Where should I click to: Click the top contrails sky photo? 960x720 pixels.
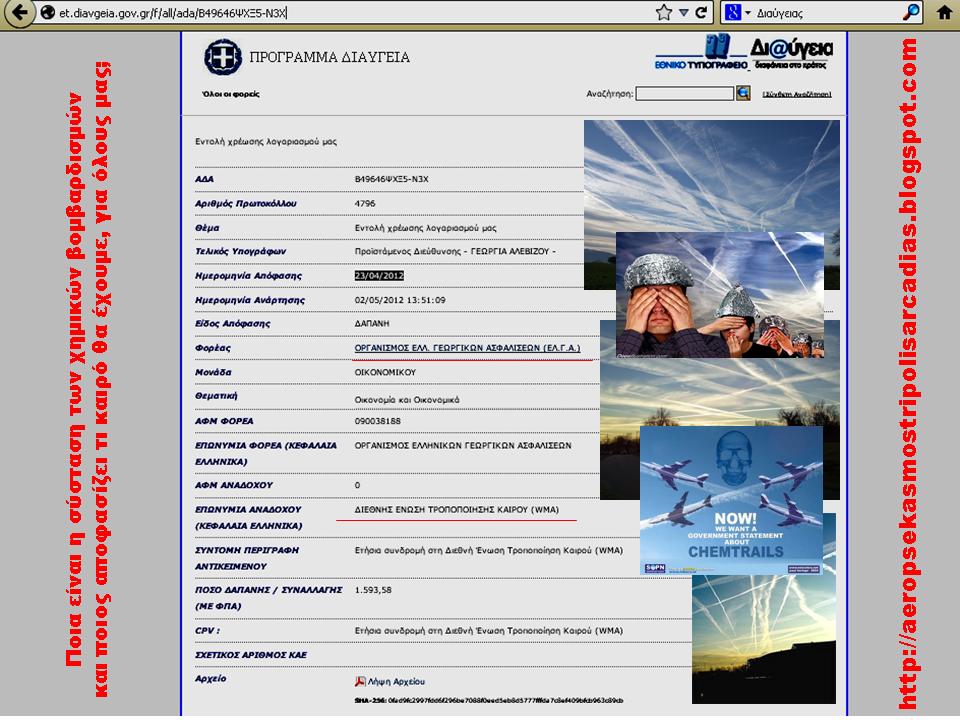pyautogui.click(x=711, y=176)
